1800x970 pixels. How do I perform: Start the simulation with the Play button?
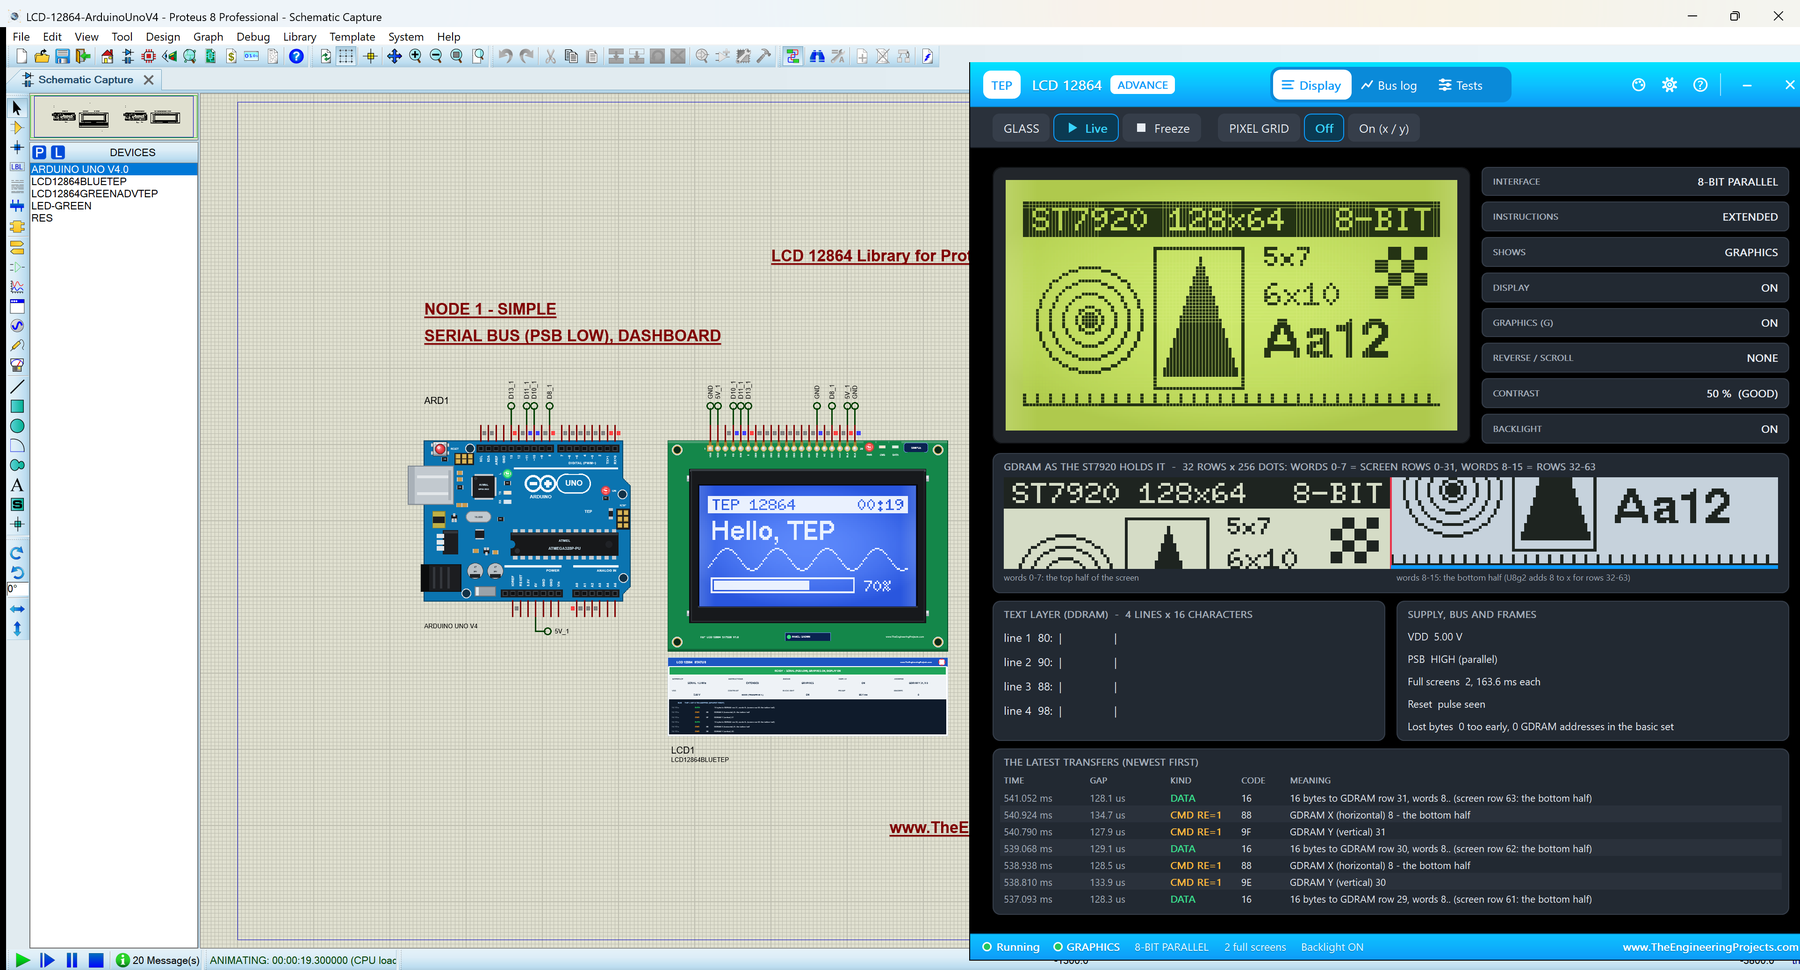click(x=22, y=960)
